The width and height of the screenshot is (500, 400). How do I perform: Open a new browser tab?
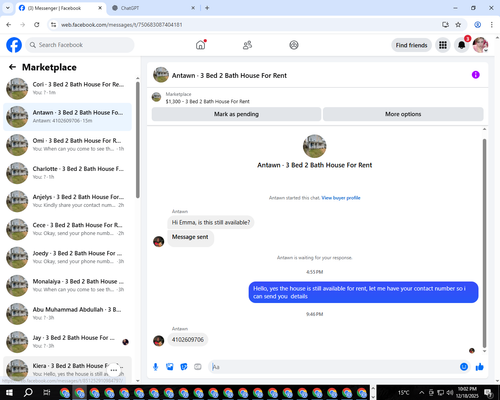point(207,8)
